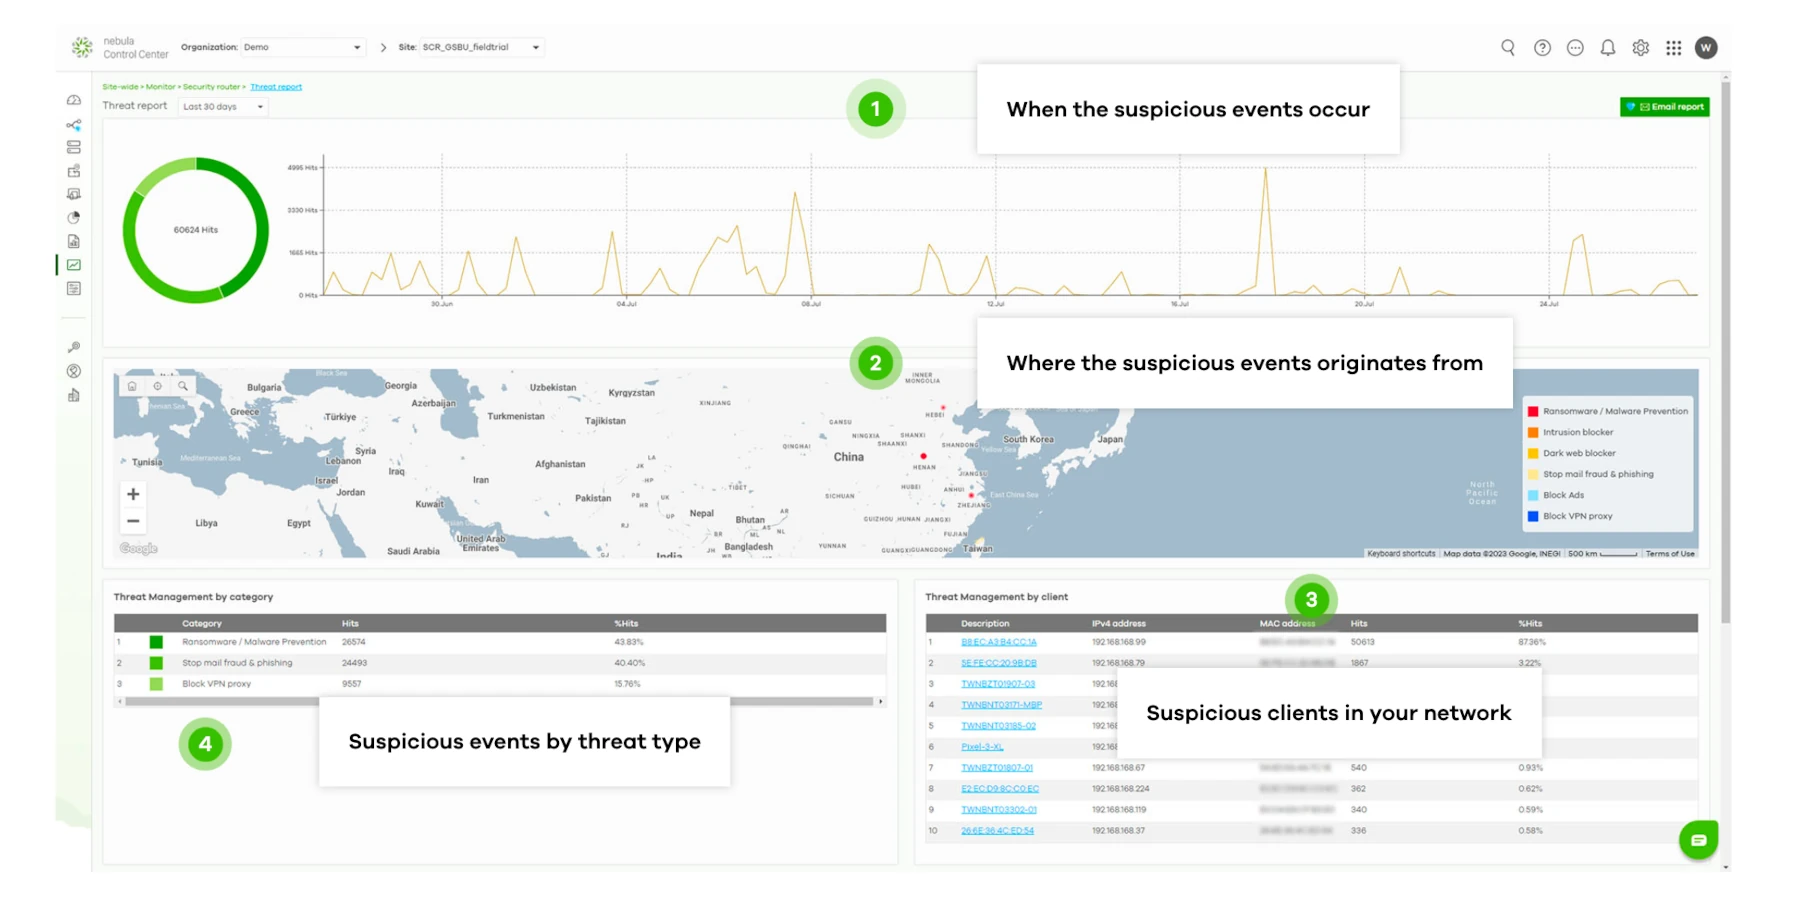Image resolution: width=1800 pixels, height=902 pixels.
Task: Open the settings gear in the header
Action: tap(1641, 48)
